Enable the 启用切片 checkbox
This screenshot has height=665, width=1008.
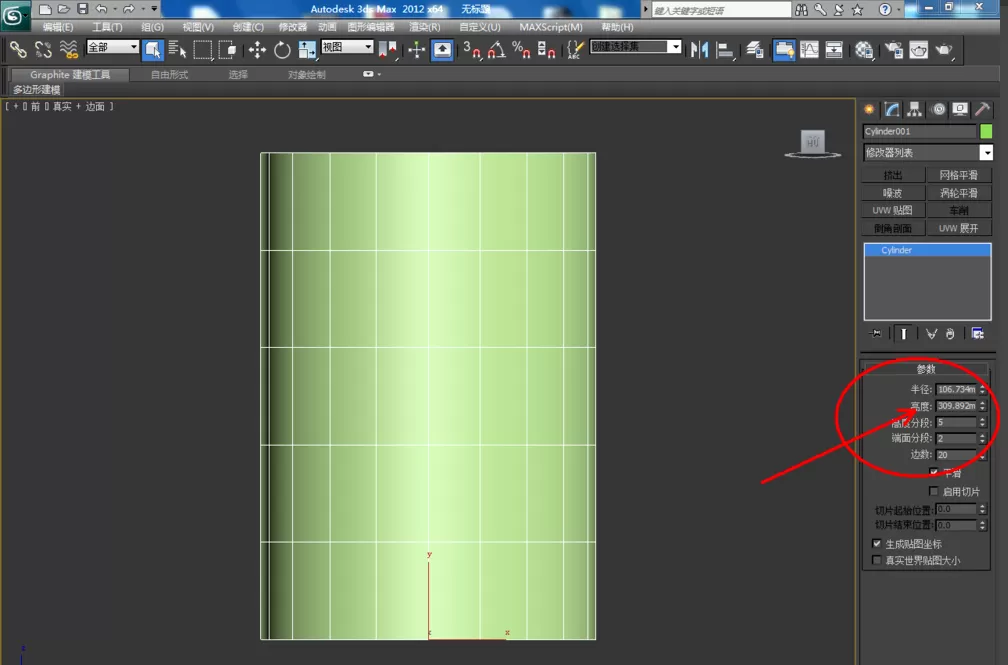[933, 491]
